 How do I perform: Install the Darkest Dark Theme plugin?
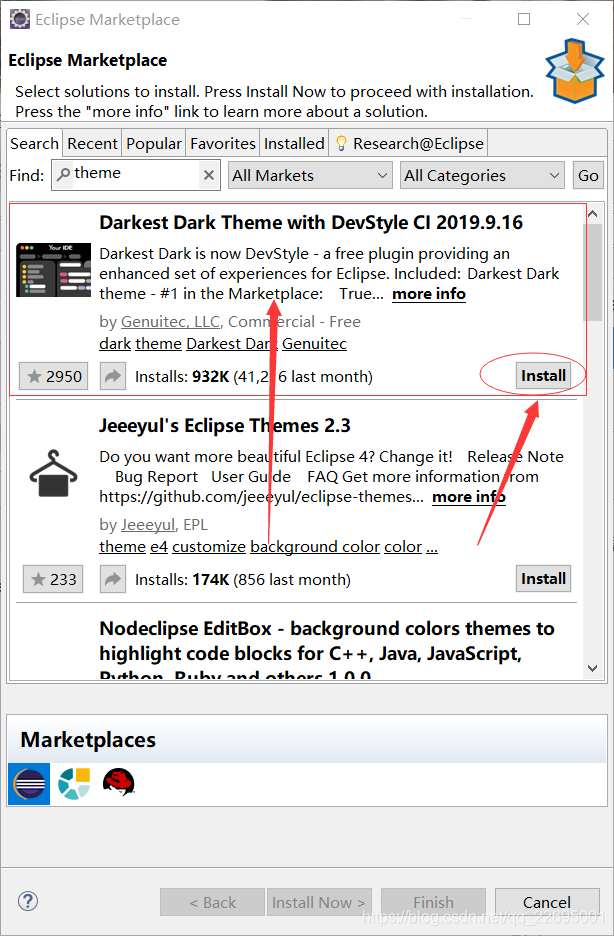coord(543,375)
